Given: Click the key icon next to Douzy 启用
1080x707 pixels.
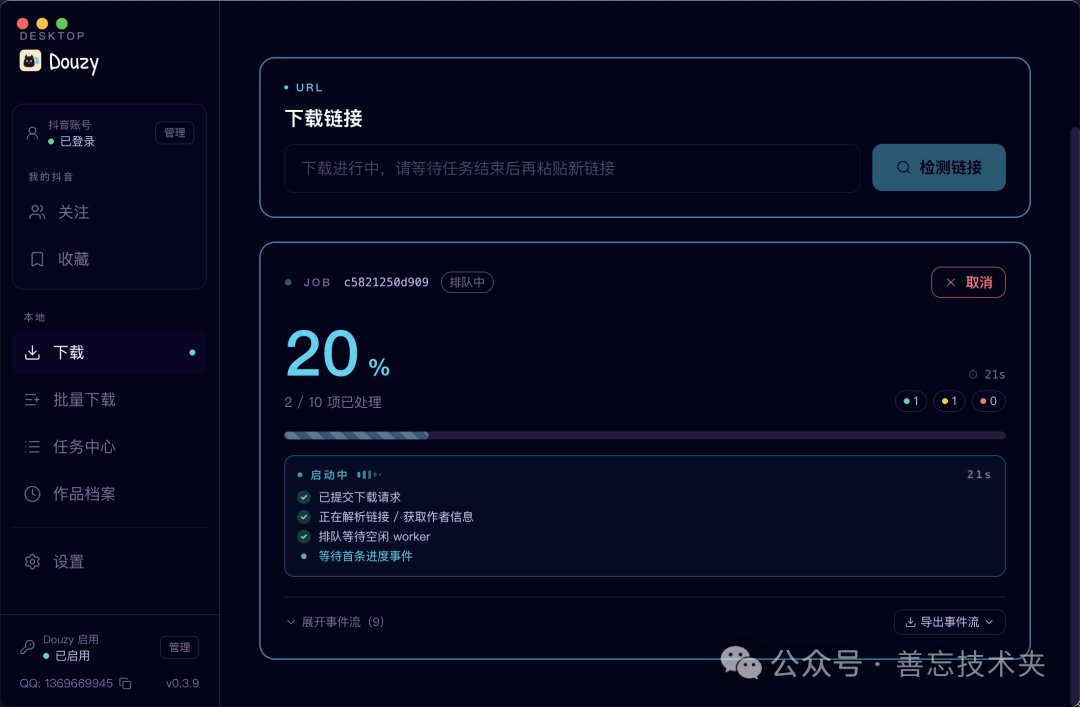Looking at the screenshot, I should (x=28, y=647).
